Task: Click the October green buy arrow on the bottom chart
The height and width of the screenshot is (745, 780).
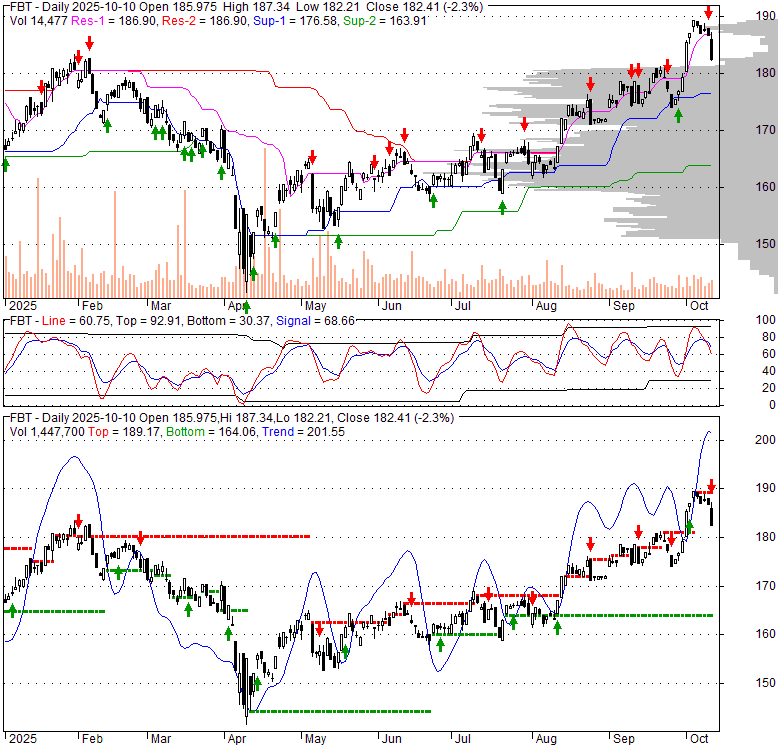Action: pyautogui.click(x=689, y=526)
